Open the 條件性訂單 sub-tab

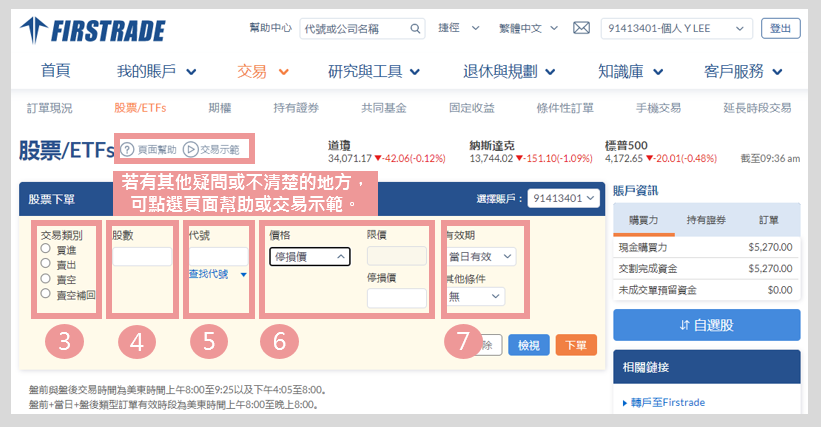(565, 108)
